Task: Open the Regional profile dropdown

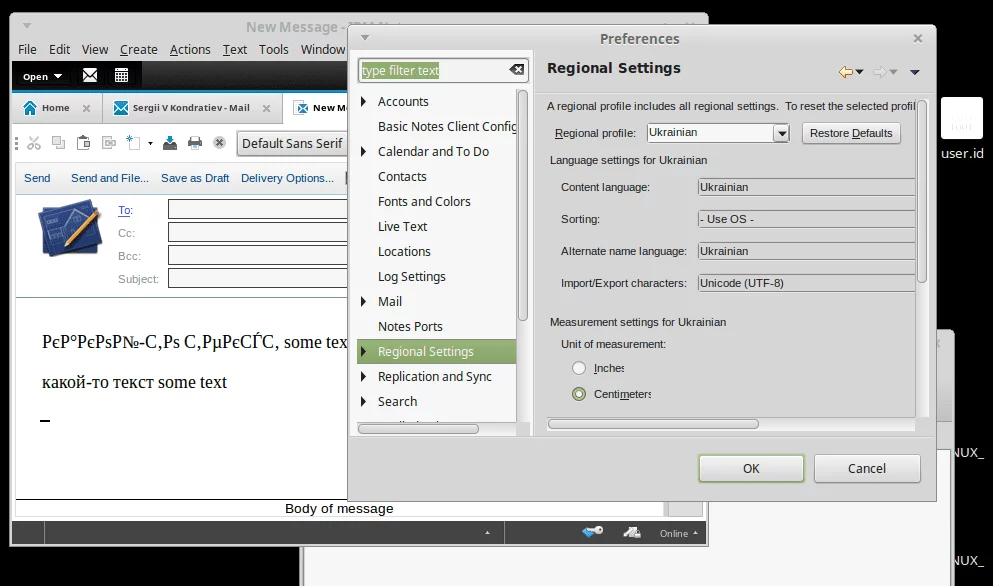Action: [781, 133]
